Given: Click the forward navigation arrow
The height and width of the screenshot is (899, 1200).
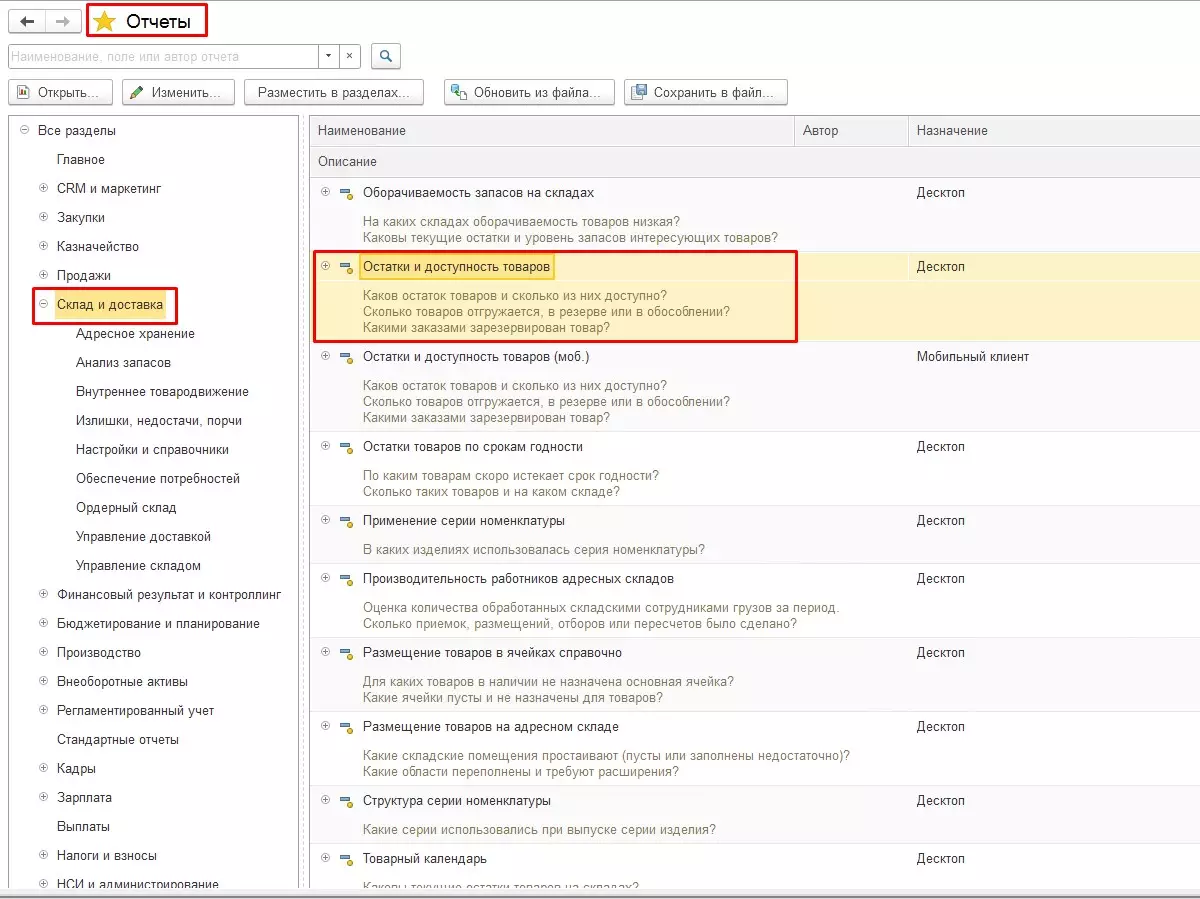Looking at the screenshot, I should (62, 21).
